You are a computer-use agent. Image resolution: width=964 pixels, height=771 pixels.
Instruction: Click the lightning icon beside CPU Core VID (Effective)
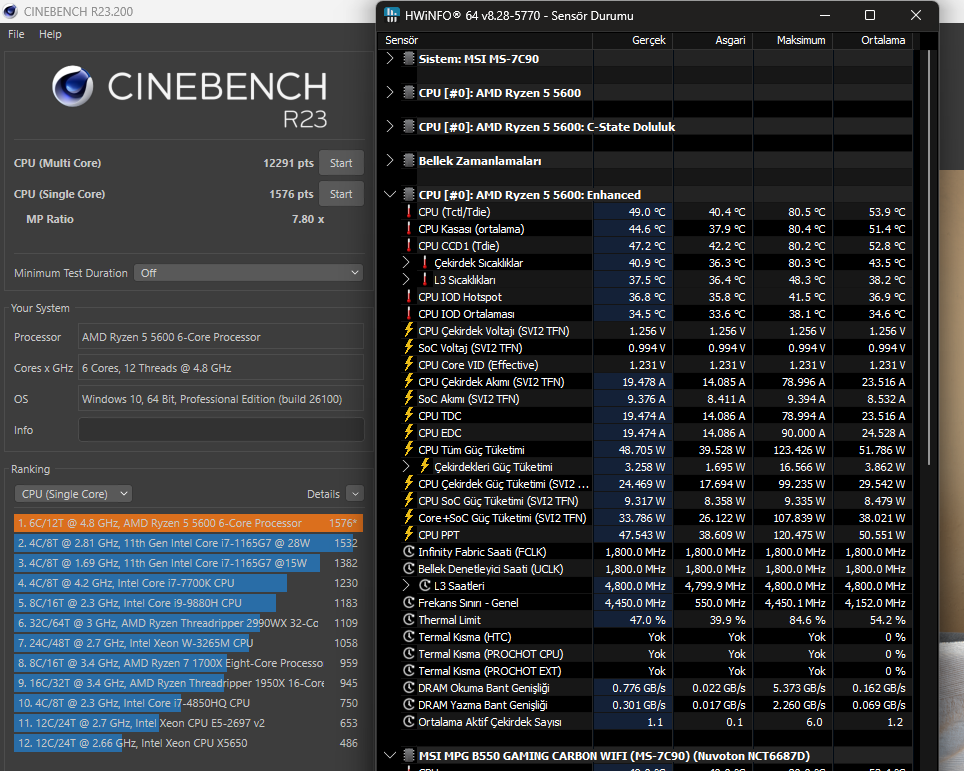[409, 364]
